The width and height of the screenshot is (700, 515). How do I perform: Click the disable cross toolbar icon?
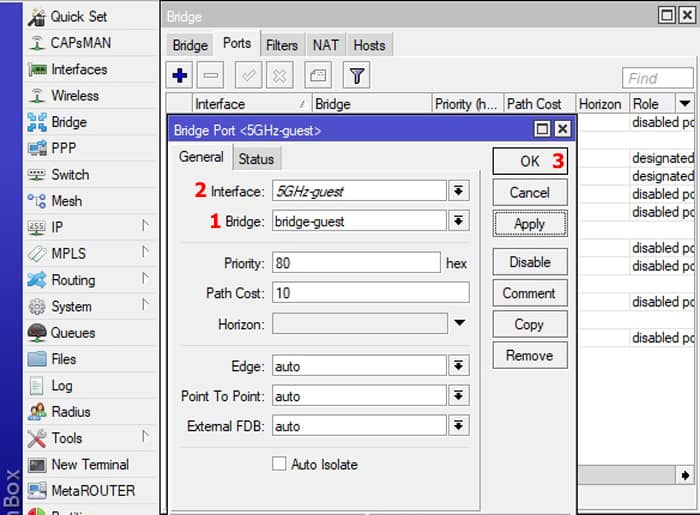click(279, 75)
